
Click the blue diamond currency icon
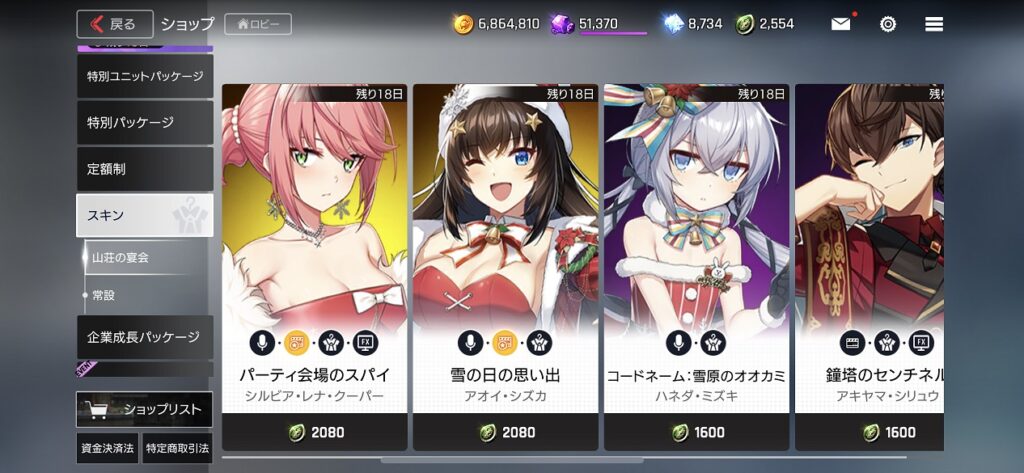click(673, 24)
